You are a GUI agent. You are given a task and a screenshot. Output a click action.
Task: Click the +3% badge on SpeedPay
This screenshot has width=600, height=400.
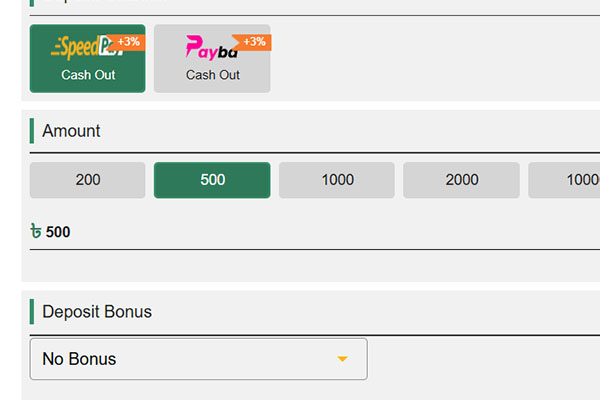coord(130,41)
